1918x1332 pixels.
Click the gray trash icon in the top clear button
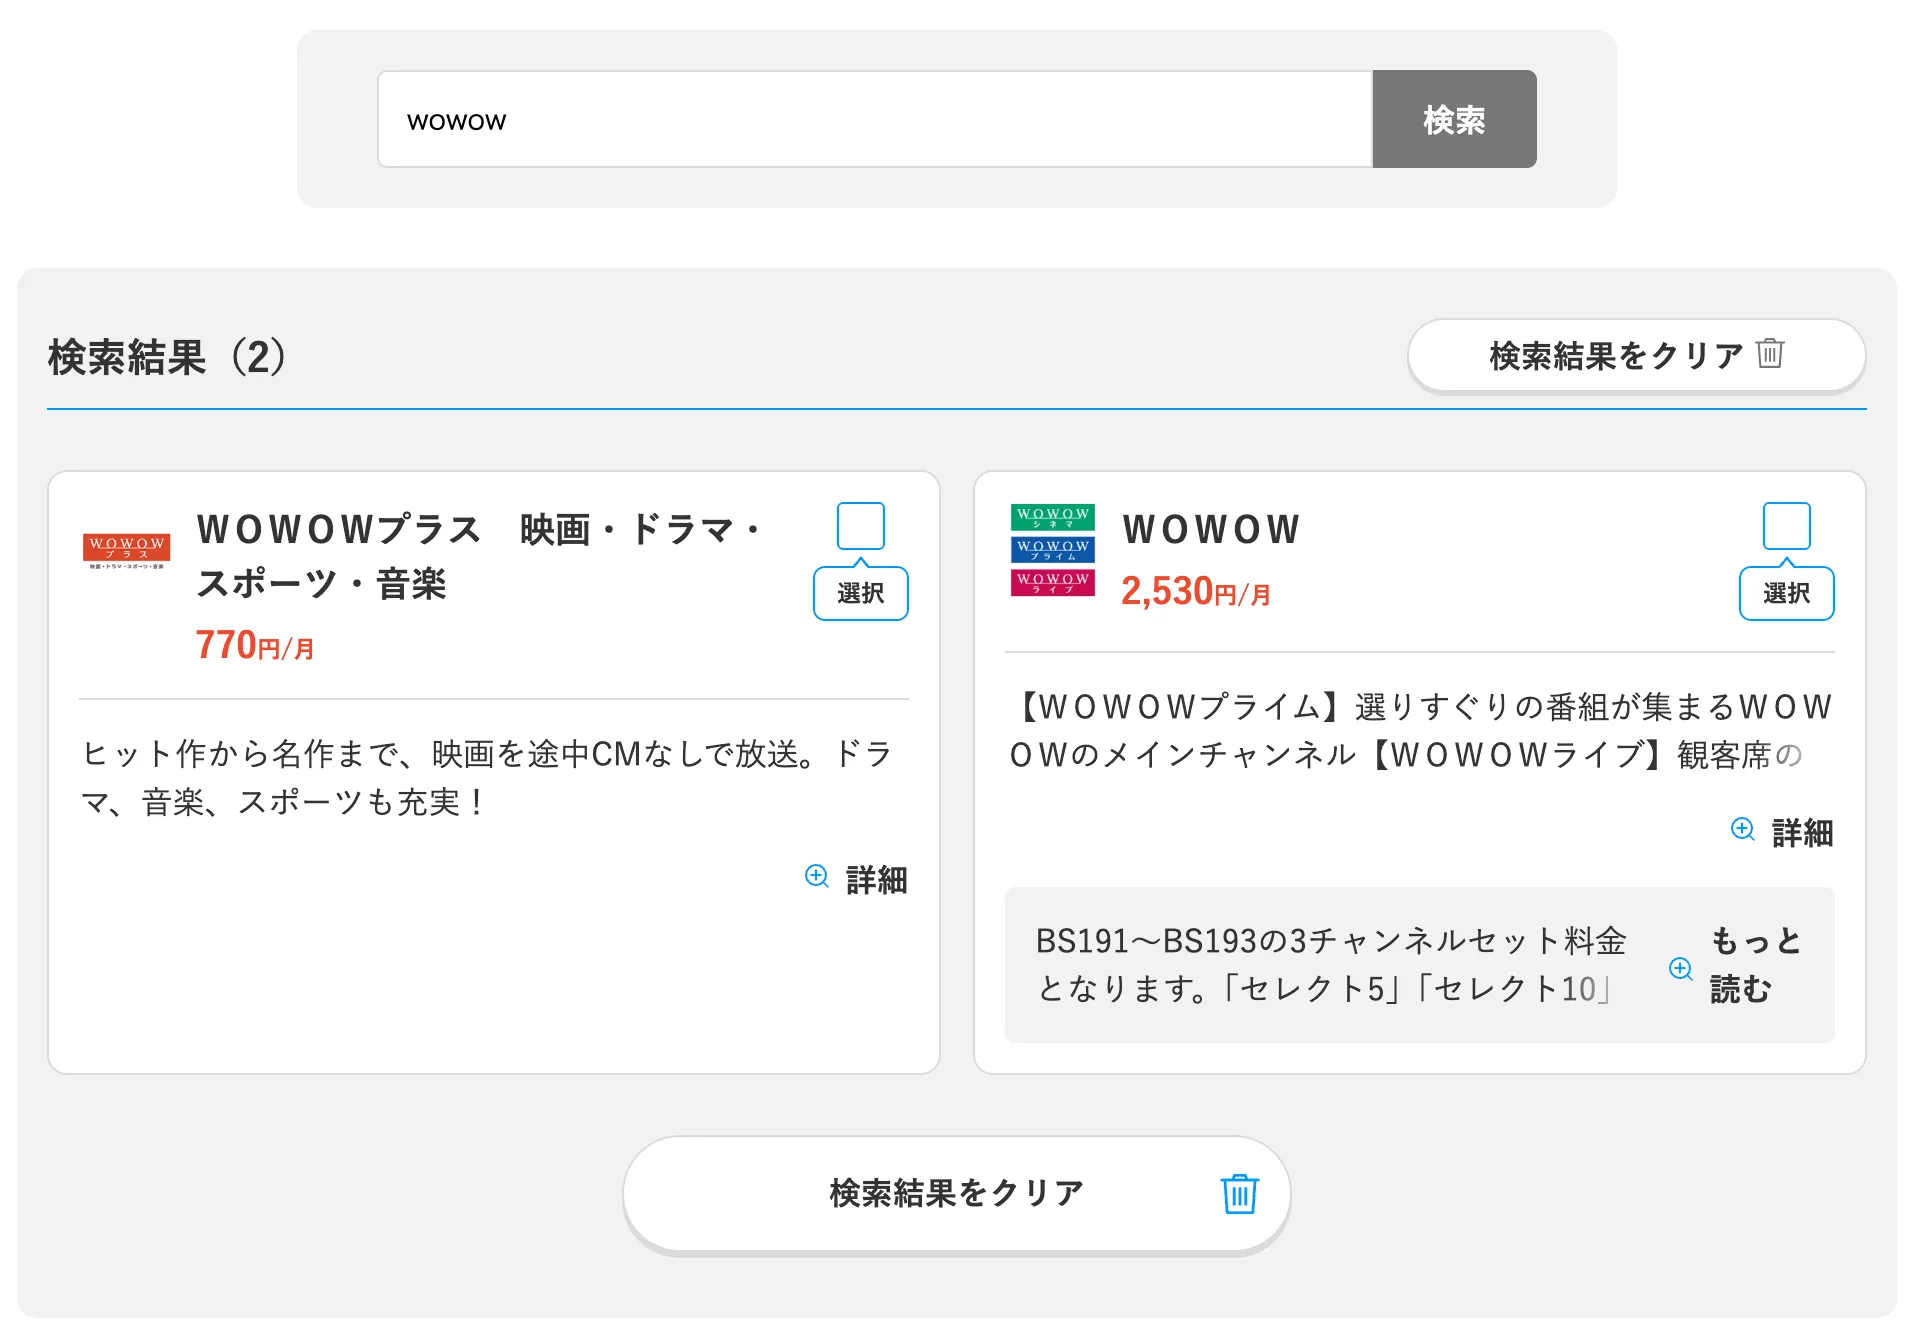1769,353
